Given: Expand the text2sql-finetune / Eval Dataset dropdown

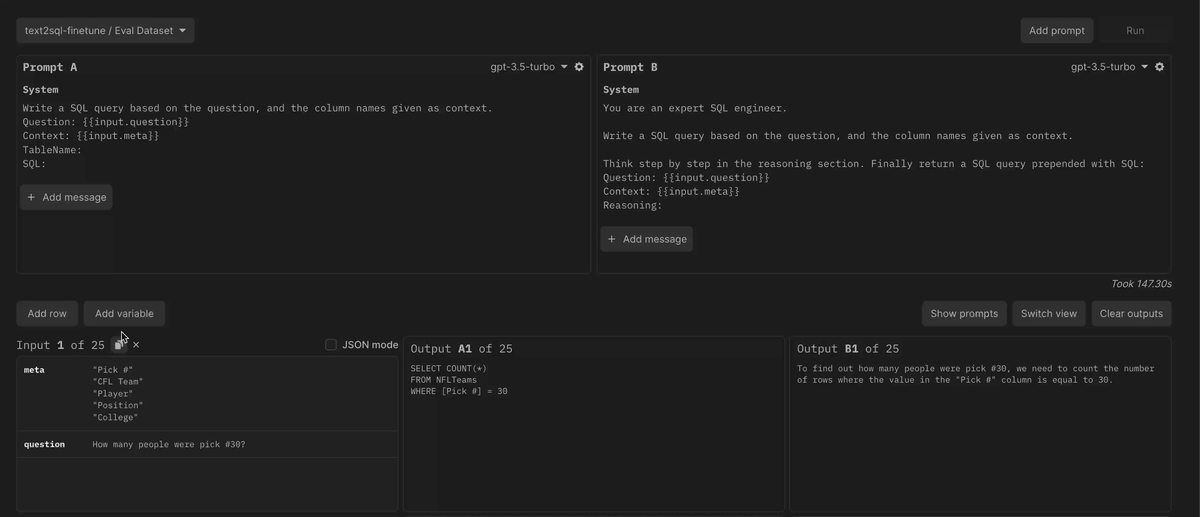Looking at the screenshot, I should 105,31.
